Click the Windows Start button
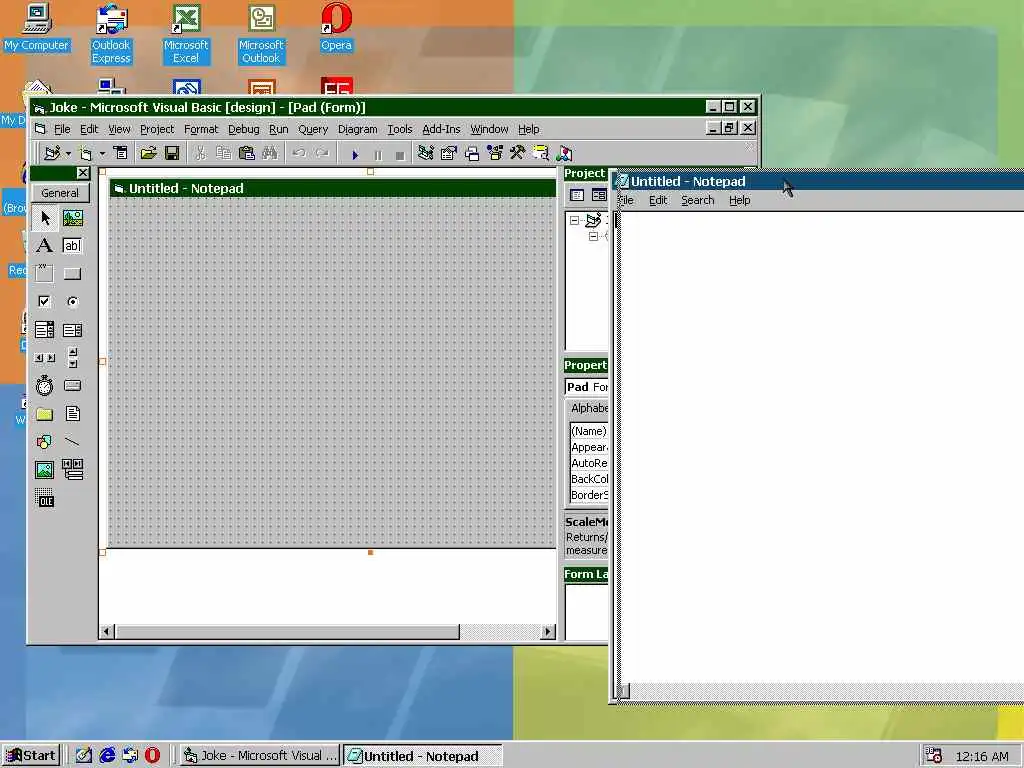This screenshot has width=1024, height=768. [31, 756]
